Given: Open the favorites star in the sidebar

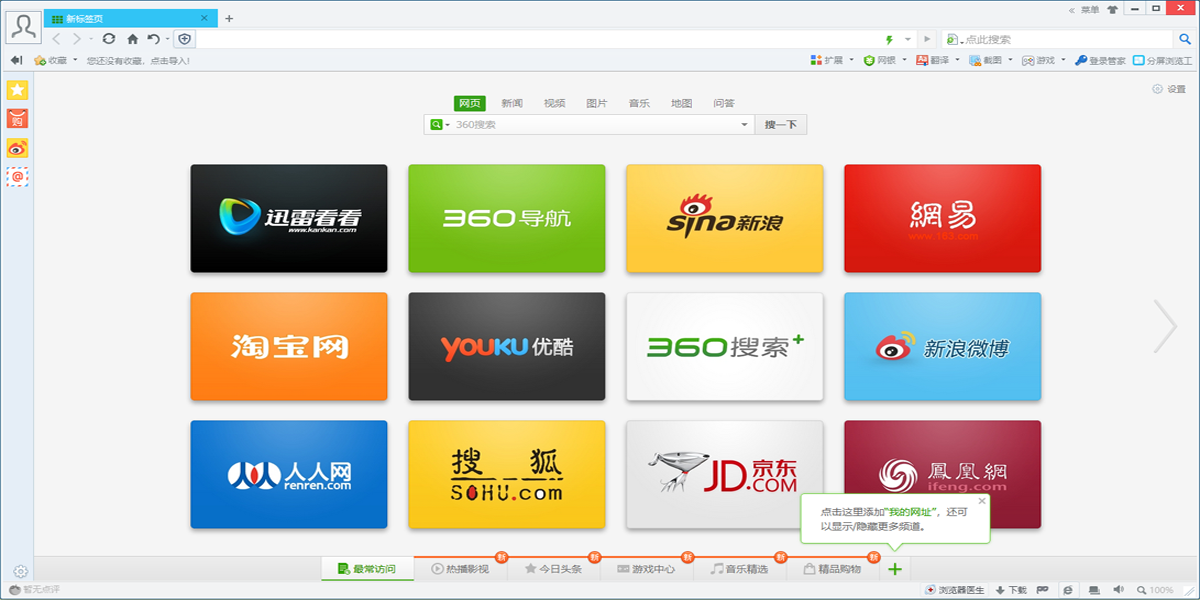Looking at the screenshot, I should pyautogui.click(x=17, y=90).
